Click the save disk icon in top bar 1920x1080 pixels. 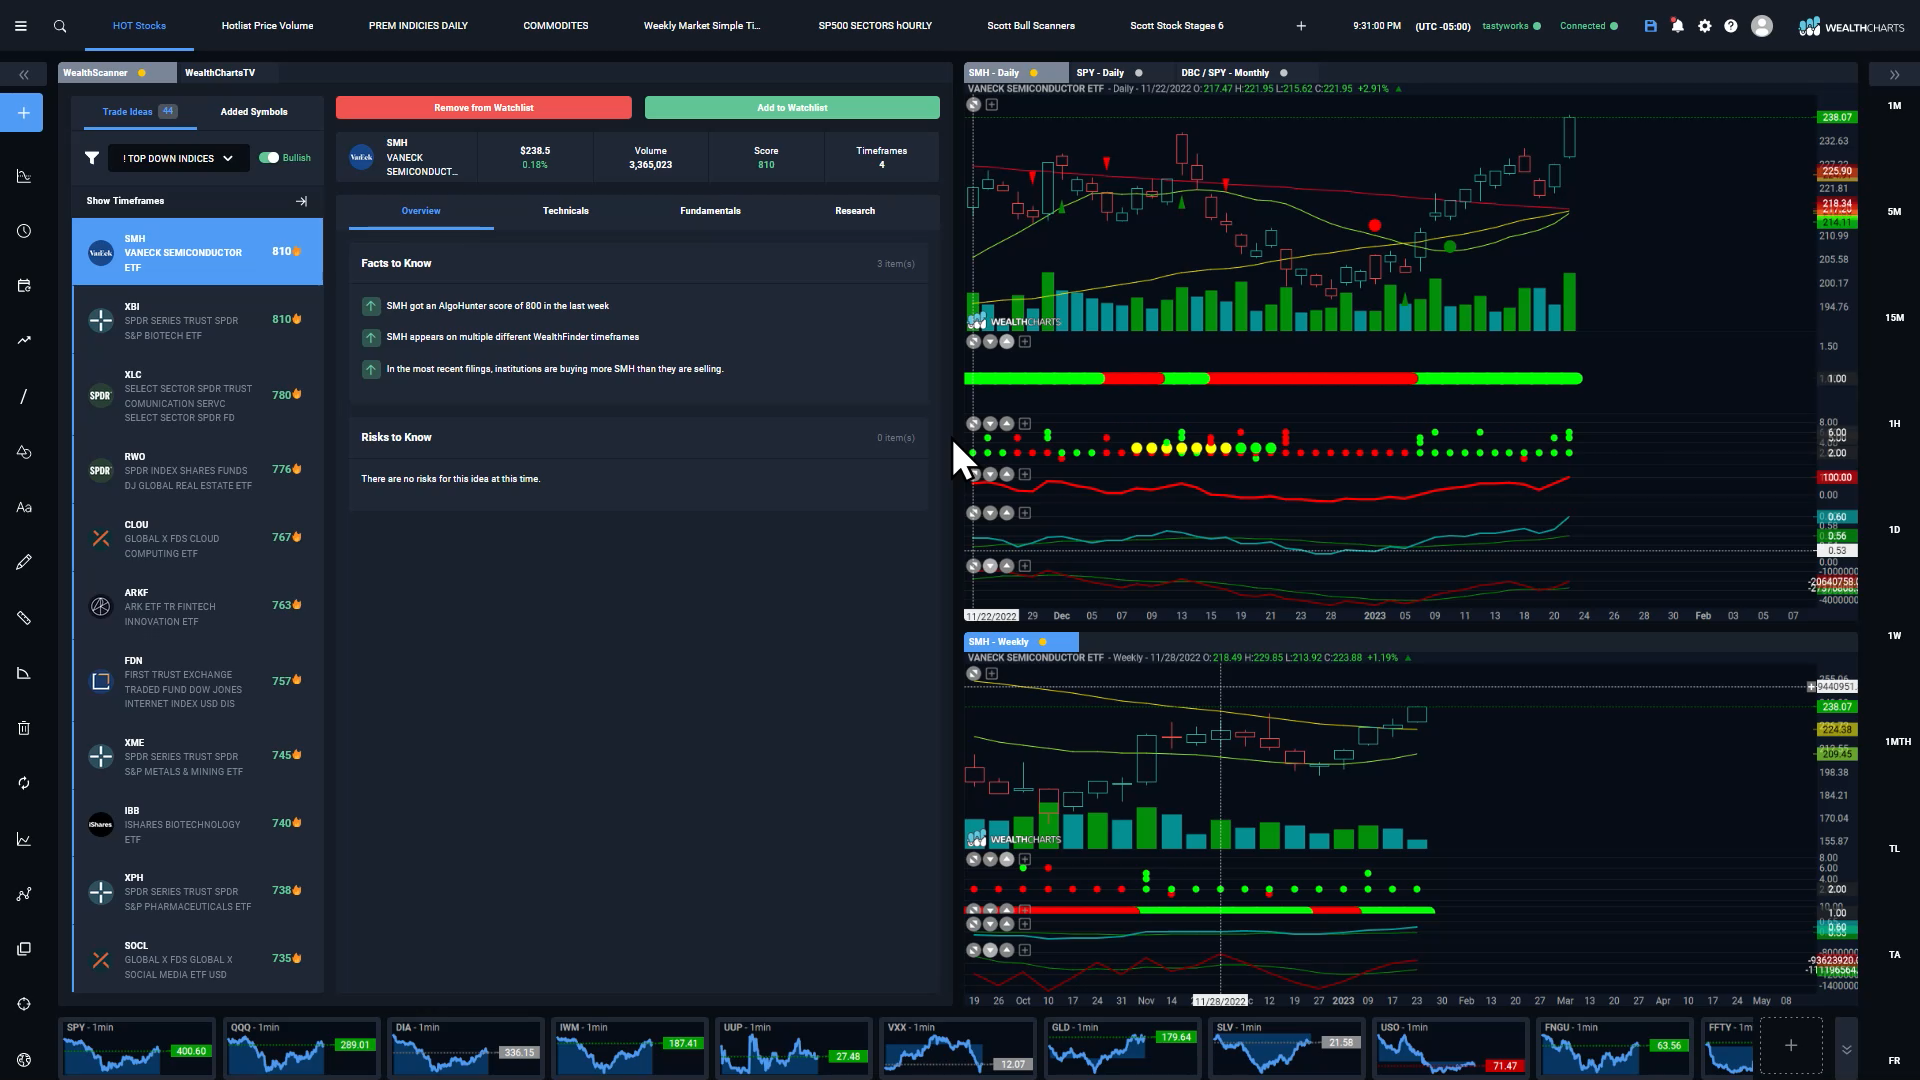click(x=1651, y=26)
